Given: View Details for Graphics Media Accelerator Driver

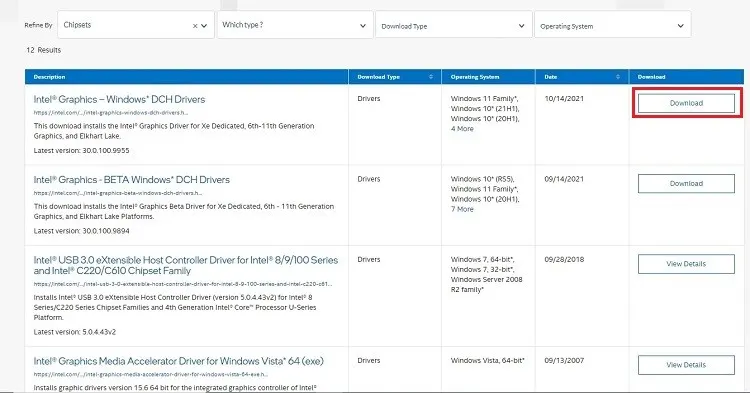Looking at the screenshot, I should tap(686, 365).
